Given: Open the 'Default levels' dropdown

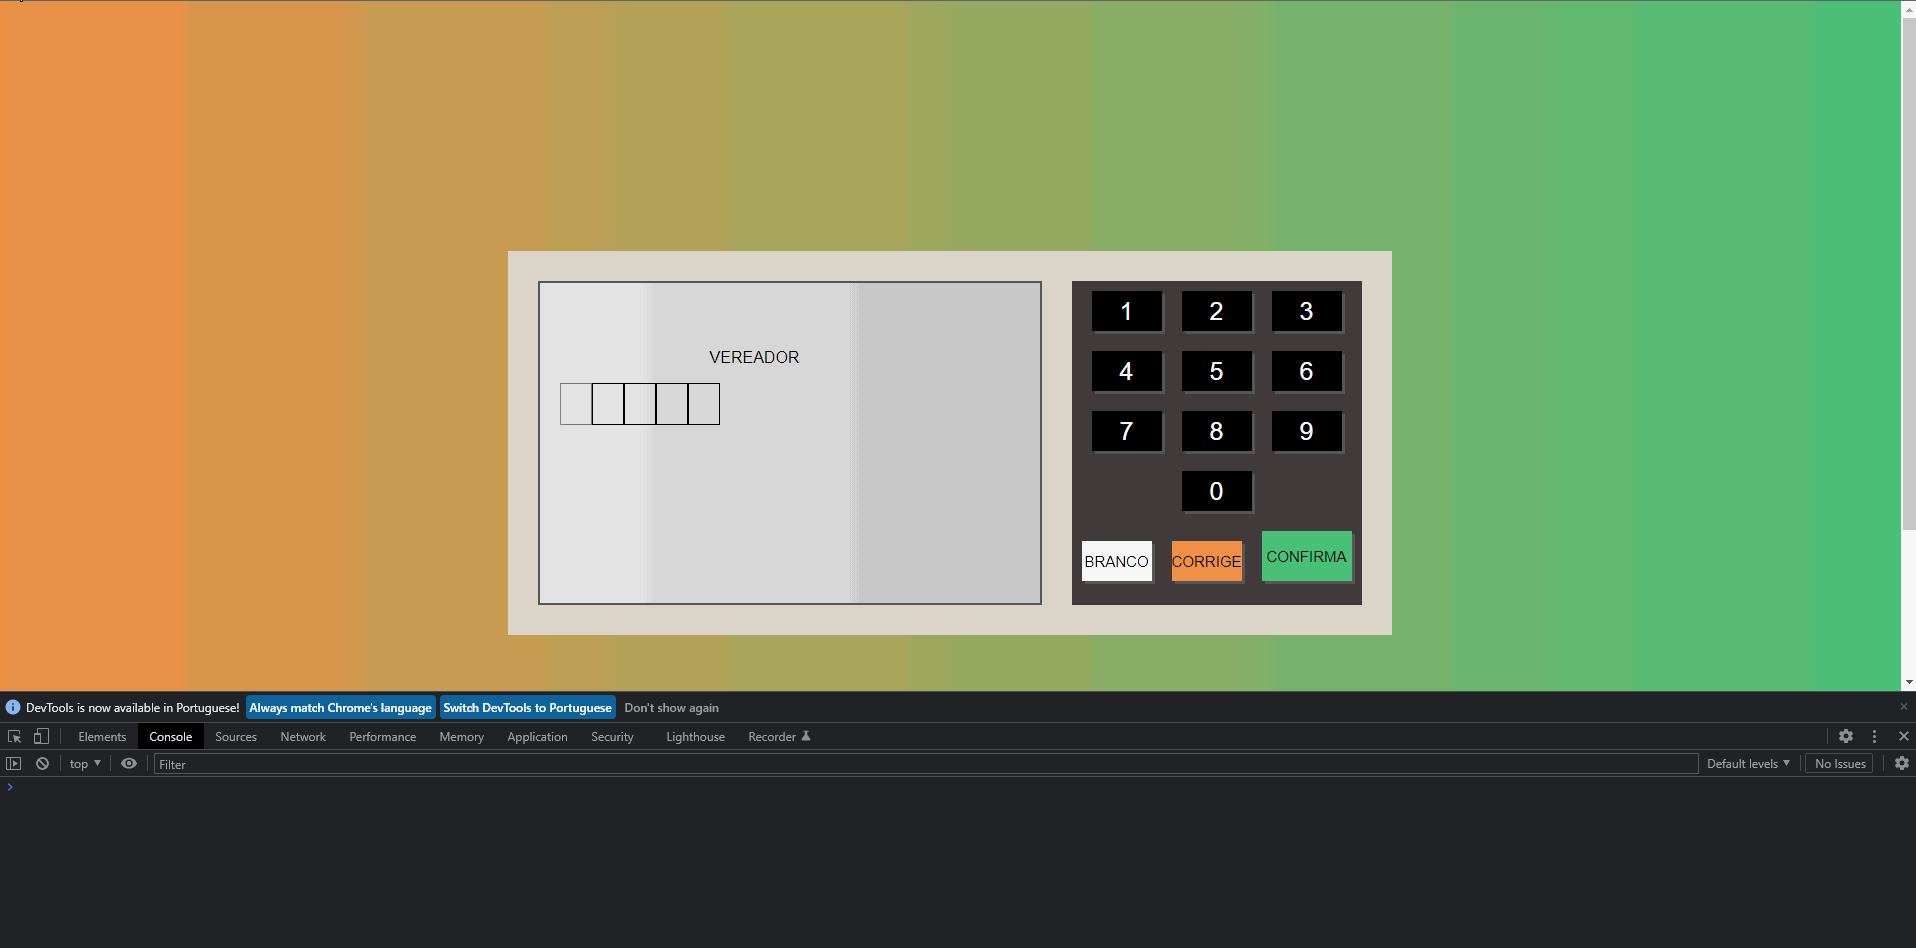Looking at the screenshot, I should pyautogui.click(x=1747, y=763).
